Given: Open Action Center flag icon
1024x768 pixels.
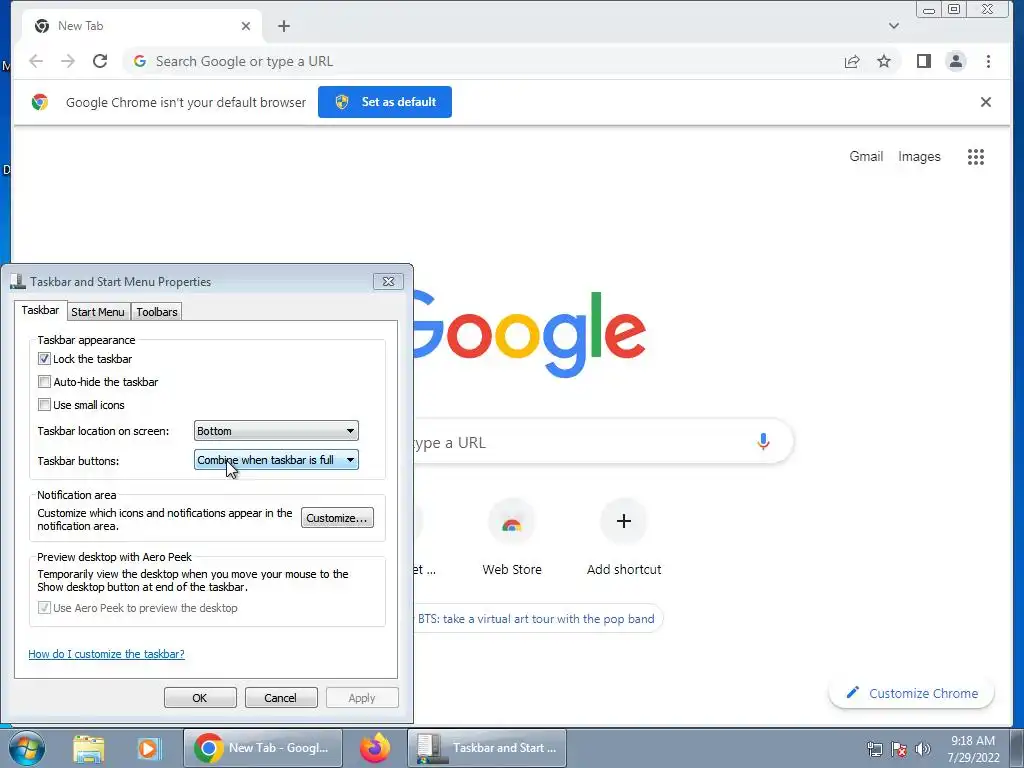Looking at the screenshot, I should pos(899,749).
